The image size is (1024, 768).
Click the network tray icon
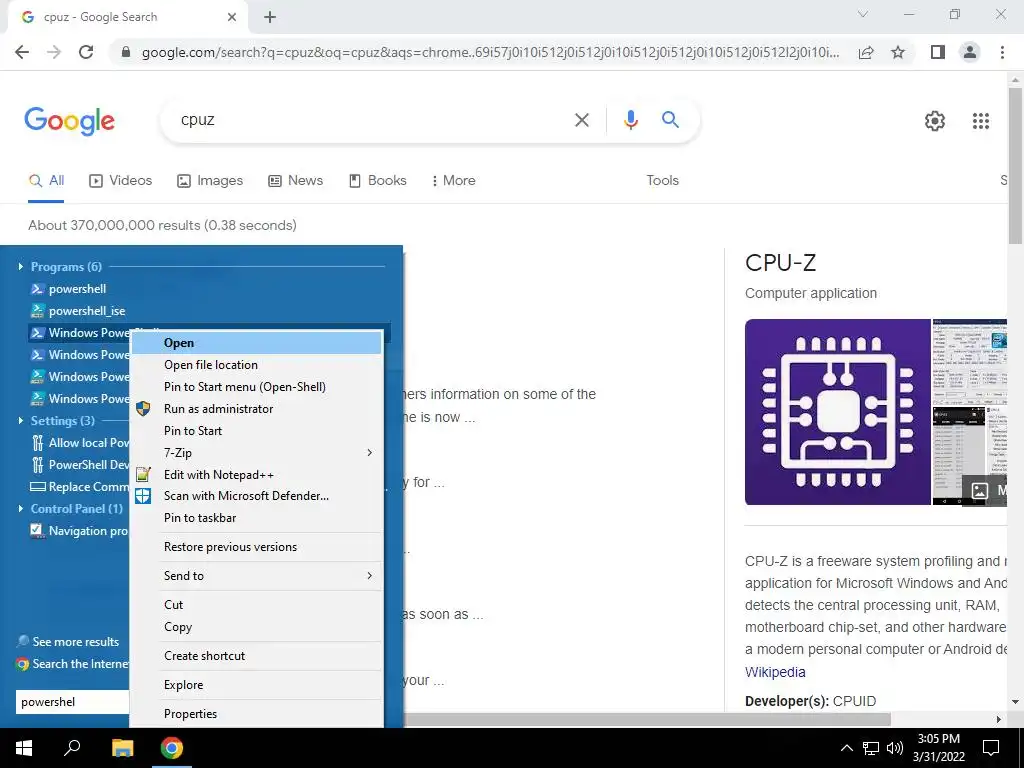tap(871, 748)
